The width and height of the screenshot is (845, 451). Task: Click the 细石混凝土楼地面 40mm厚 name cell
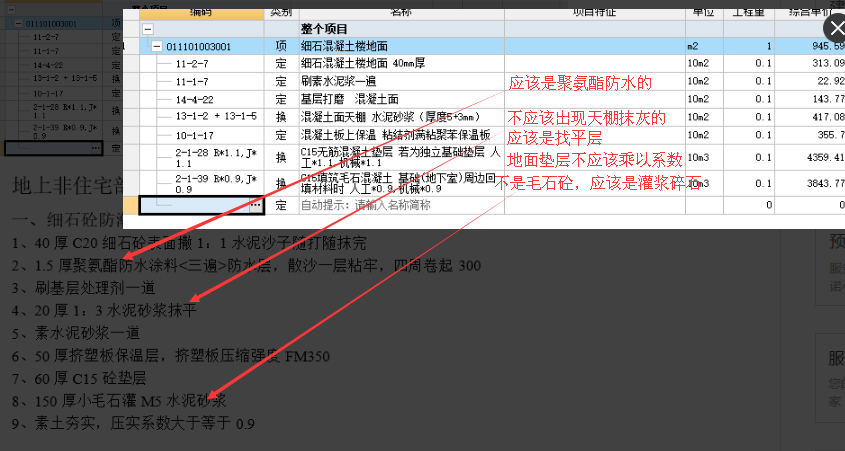pyautogui.click(x=401, y=64)
